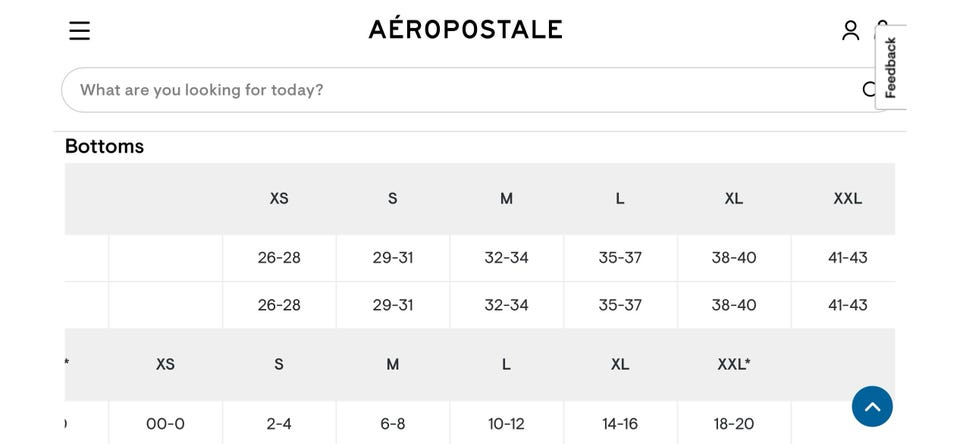Open the user account icon
960x444 pixels.
(850, 30)
